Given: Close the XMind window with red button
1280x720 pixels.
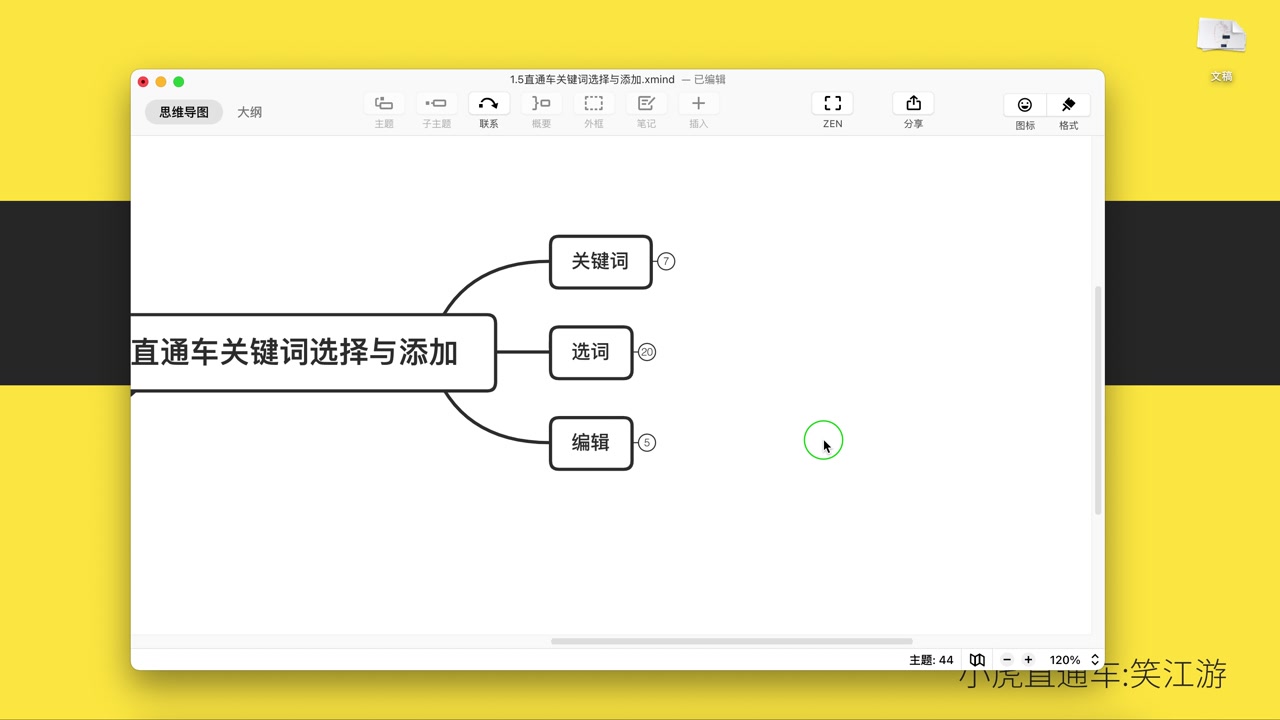Looking at the screenshot, I should pyautogui.click(x=143, y=82).
